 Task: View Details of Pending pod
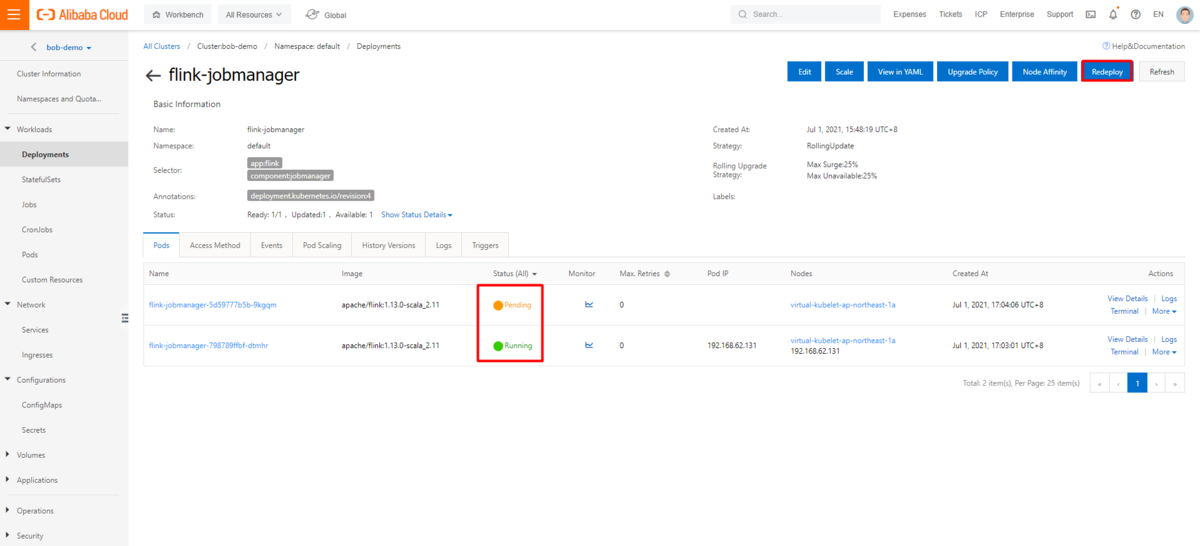[1127, 298]
